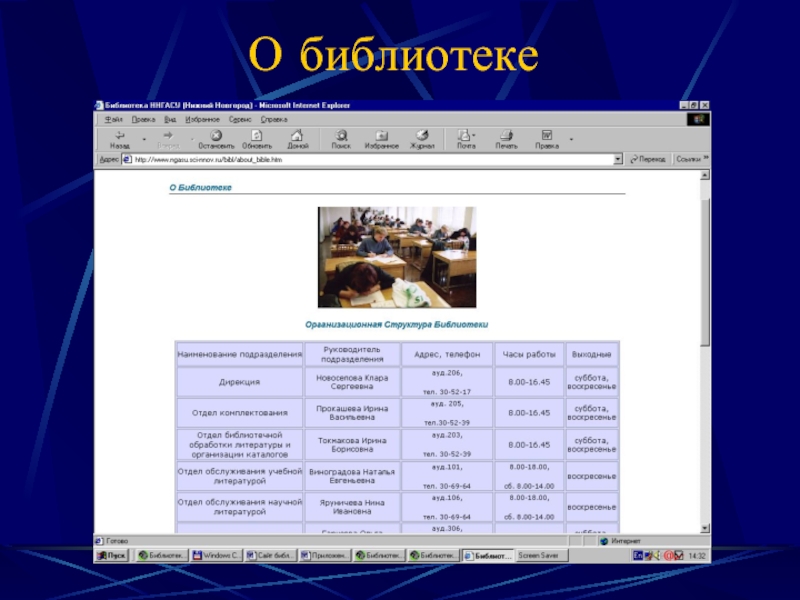Select the Дирекция table cell
Viewport: 800px width, 600px height.
click(x=239, y=382)
